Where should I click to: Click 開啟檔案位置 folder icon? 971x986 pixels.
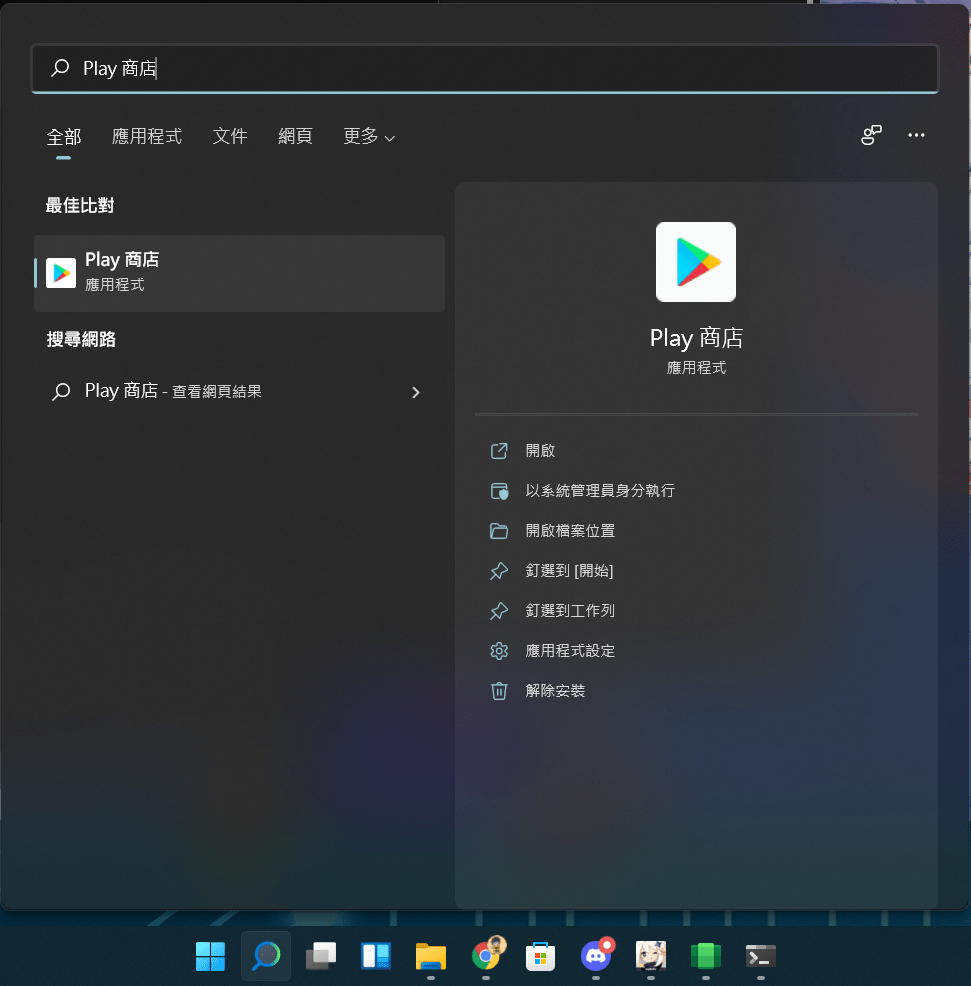click(499, 531)
